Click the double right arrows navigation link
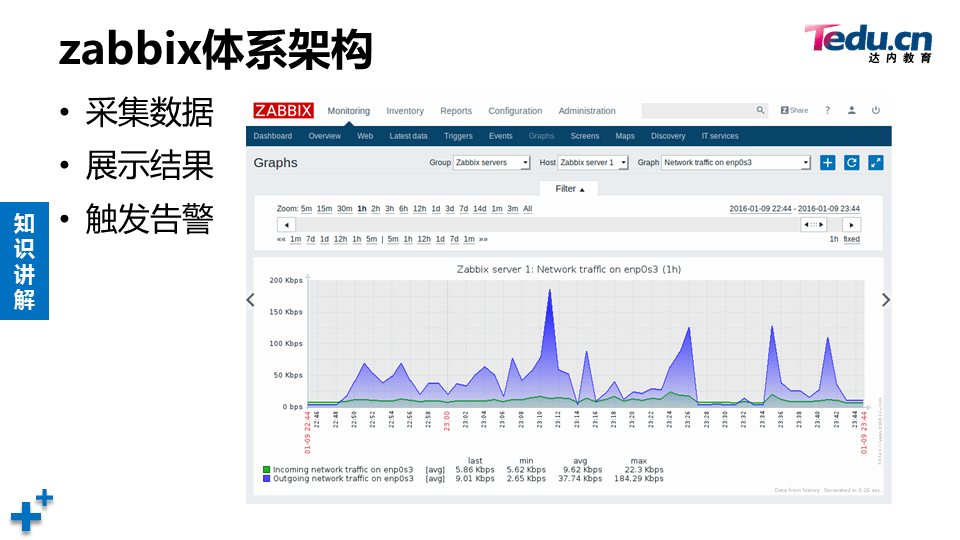Screen dimensions: 960x540 pos(484,239)
